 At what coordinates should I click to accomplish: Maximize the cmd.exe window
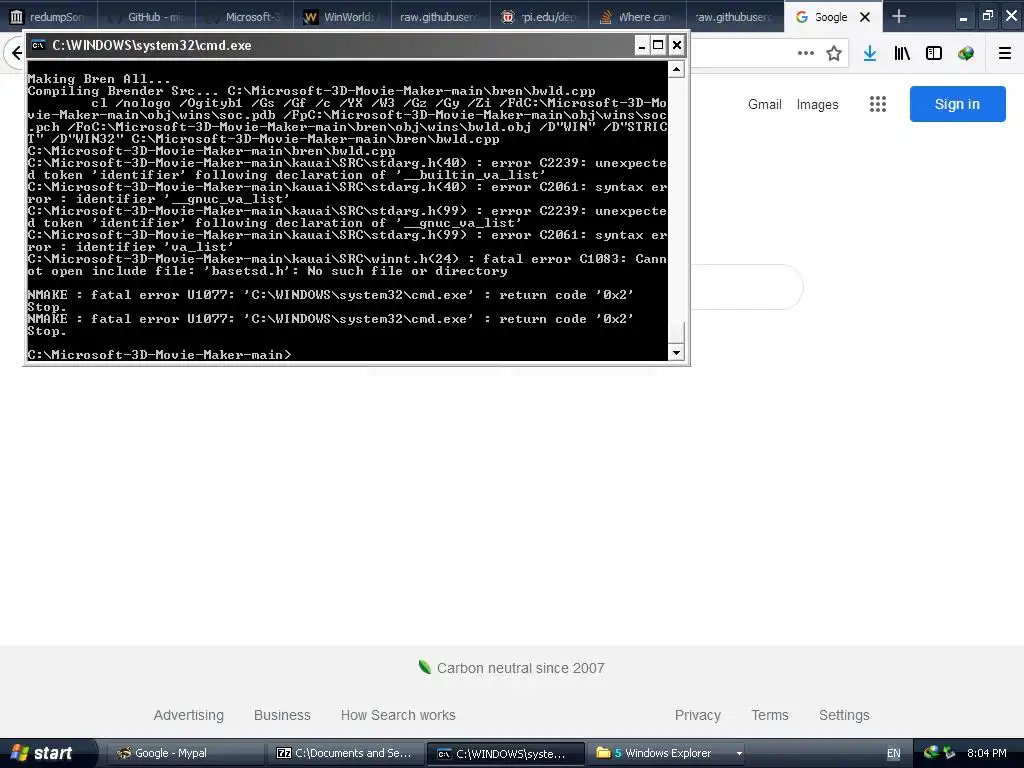point(658,45)
